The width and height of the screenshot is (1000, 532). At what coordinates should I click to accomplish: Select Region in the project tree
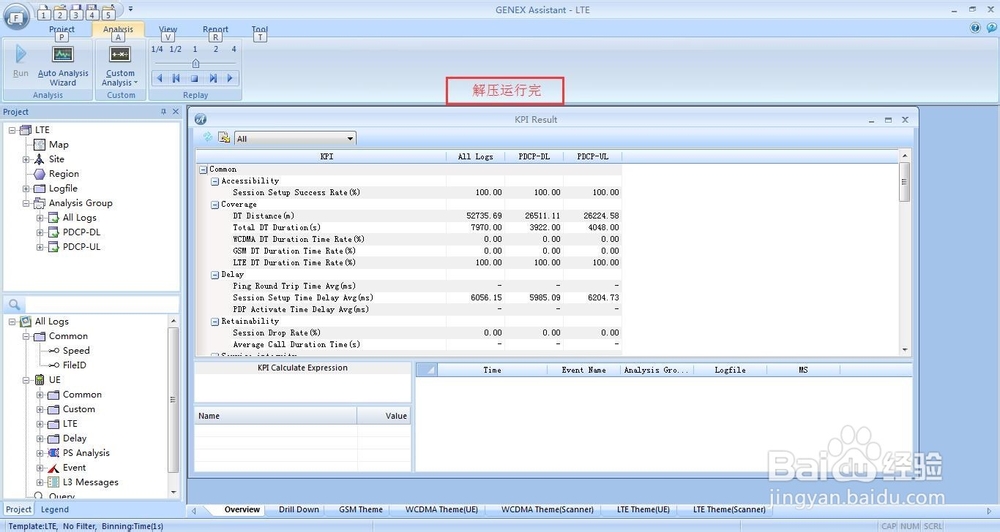(x=64, y=174)
